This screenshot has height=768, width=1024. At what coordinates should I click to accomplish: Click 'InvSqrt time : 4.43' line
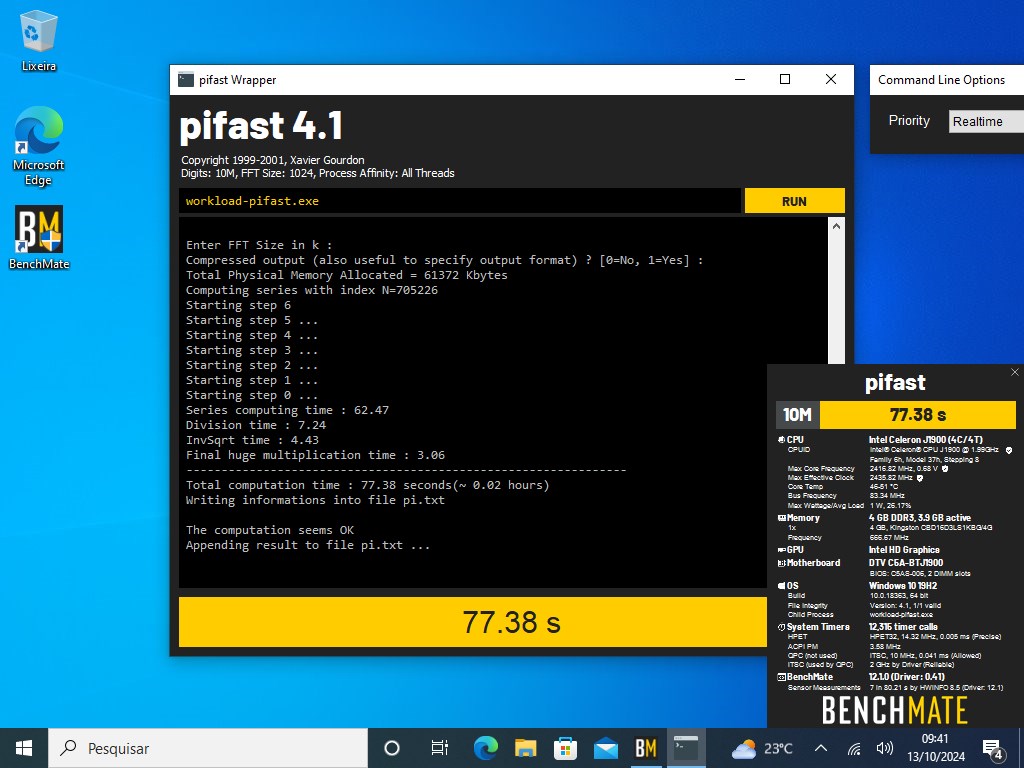tap(252, 440)
